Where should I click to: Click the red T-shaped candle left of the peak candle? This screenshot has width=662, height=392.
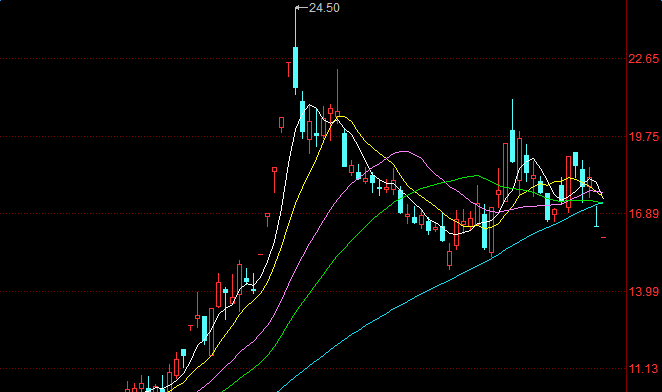289,69
